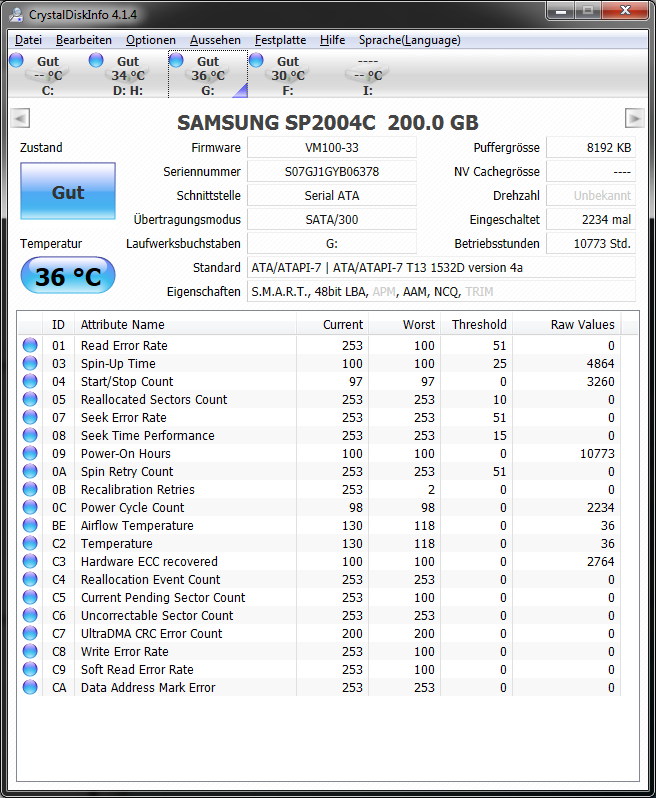This screenshot has height=798, width=656.
Task: Click status orb for Hardware ECC recovered
Action: pyautogui.click(x=30, y=561)
